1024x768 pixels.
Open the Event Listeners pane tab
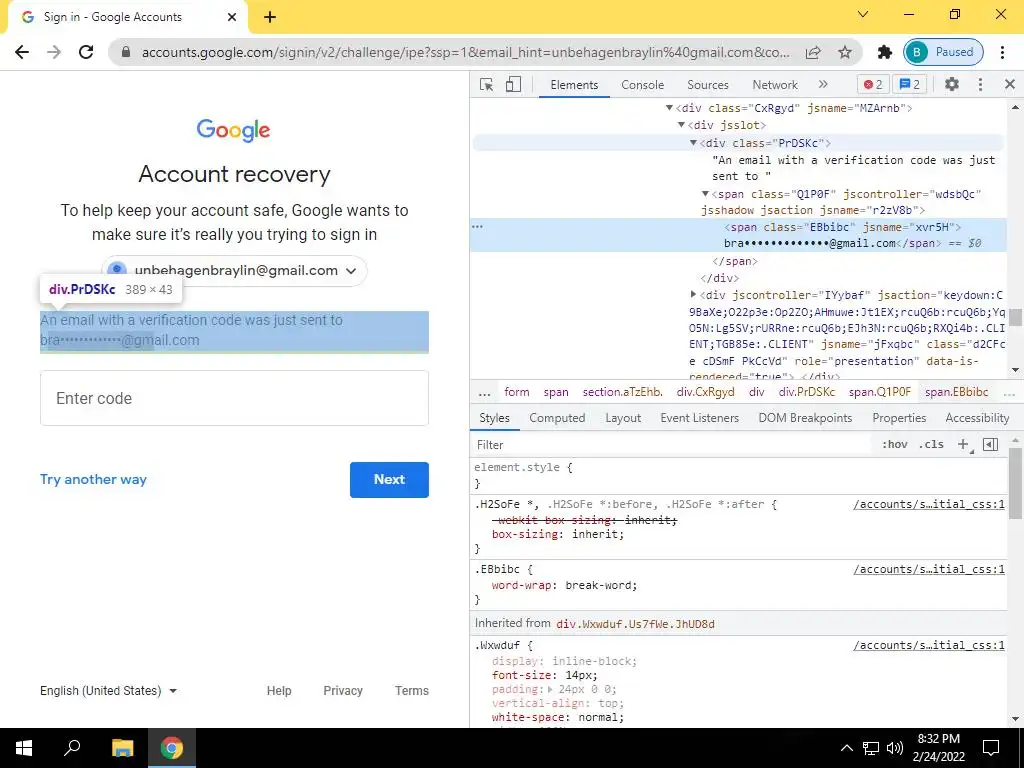pyautogui.click(x=699, y=418)
